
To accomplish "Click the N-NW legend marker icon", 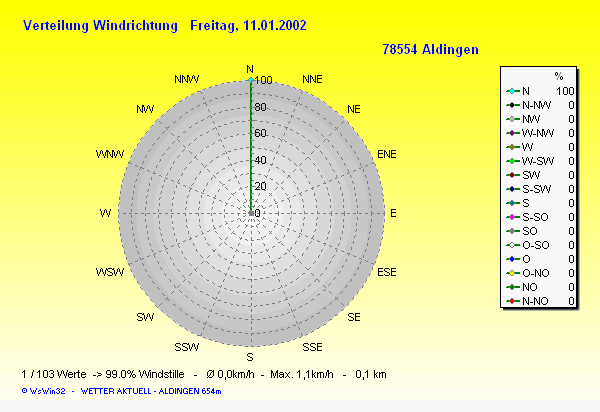I will [x=512, y=105].
